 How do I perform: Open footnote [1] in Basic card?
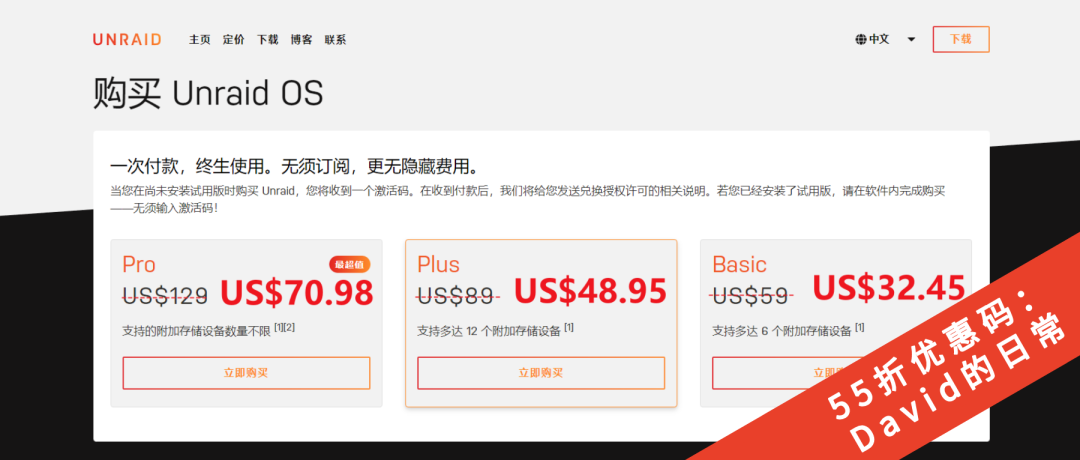[x=860, y=328]
